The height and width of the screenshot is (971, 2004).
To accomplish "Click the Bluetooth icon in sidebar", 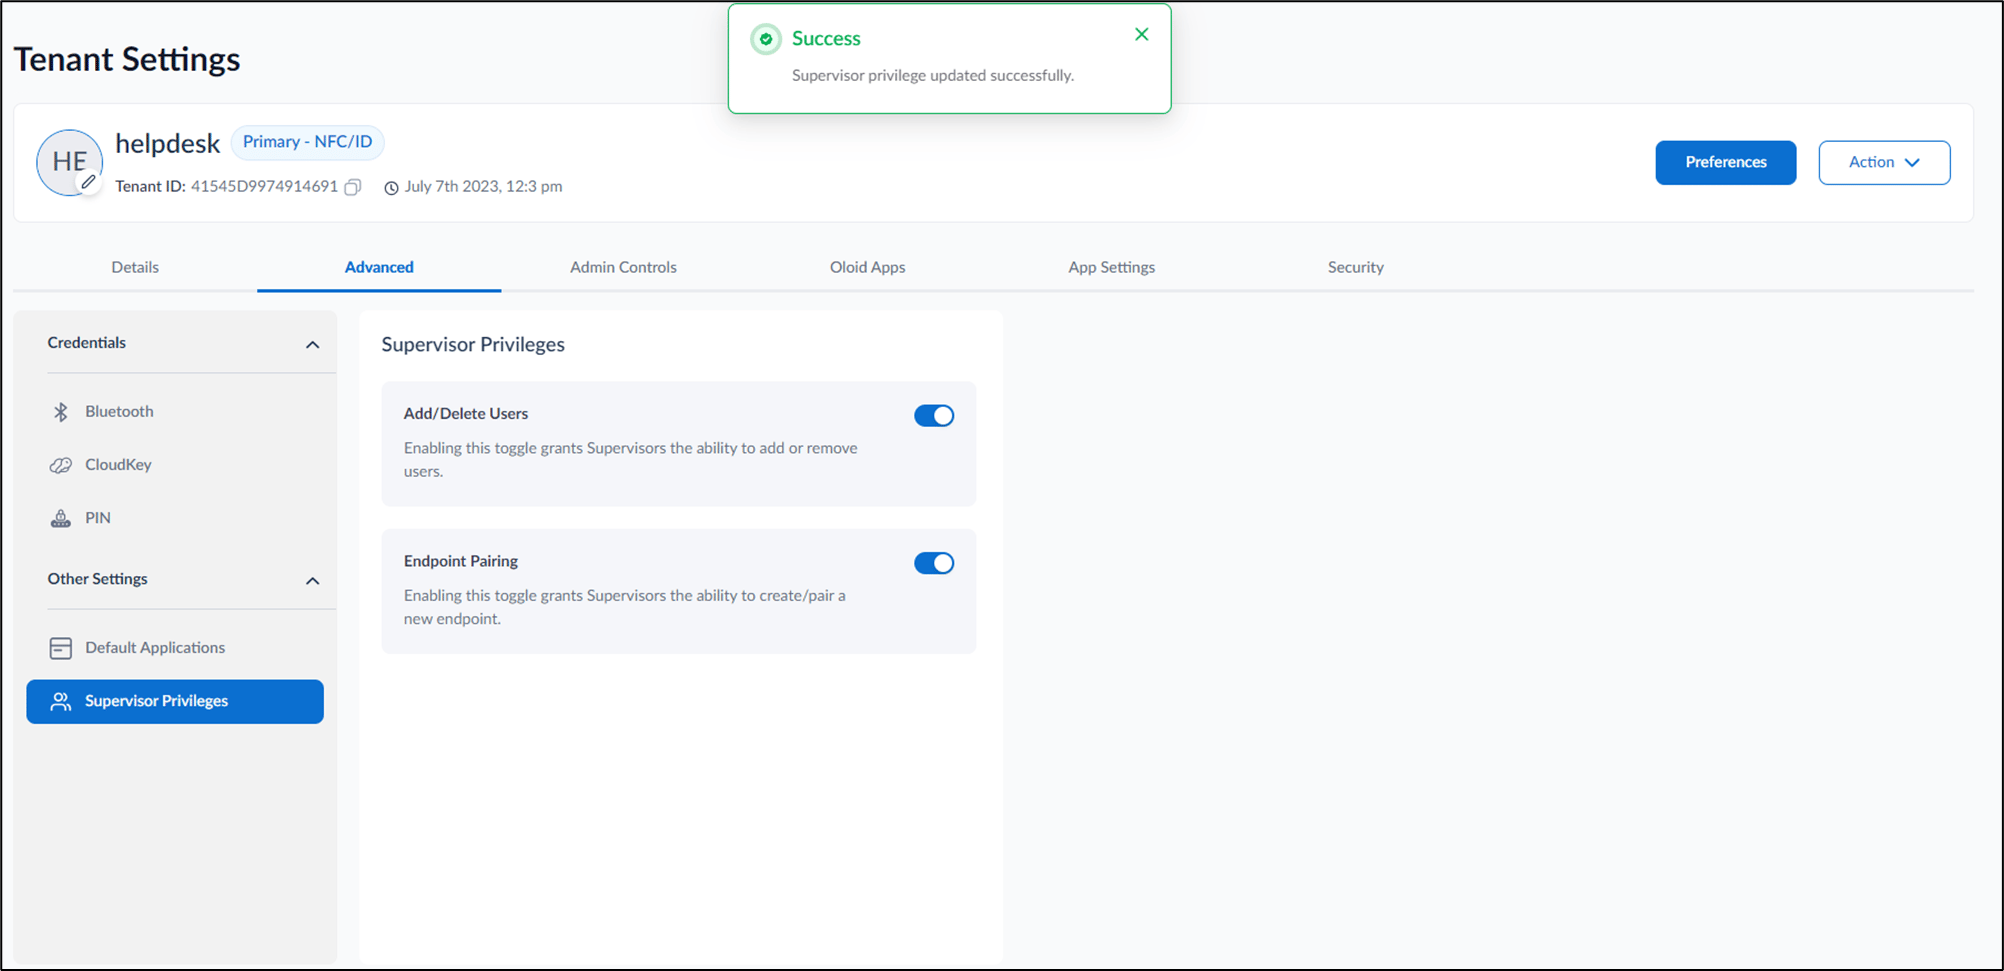I will tap(61, 412).
